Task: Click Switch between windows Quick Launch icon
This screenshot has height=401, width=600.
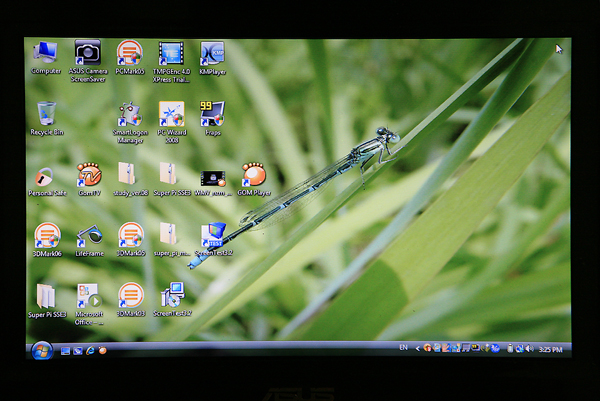Action: point(78,351)
